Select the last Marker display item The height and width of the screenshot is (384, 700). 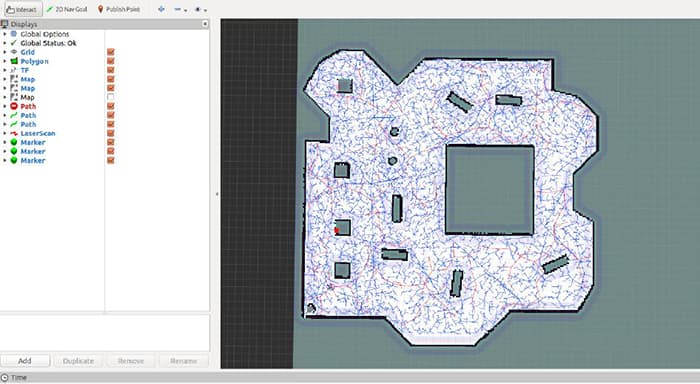click(33, 160)
